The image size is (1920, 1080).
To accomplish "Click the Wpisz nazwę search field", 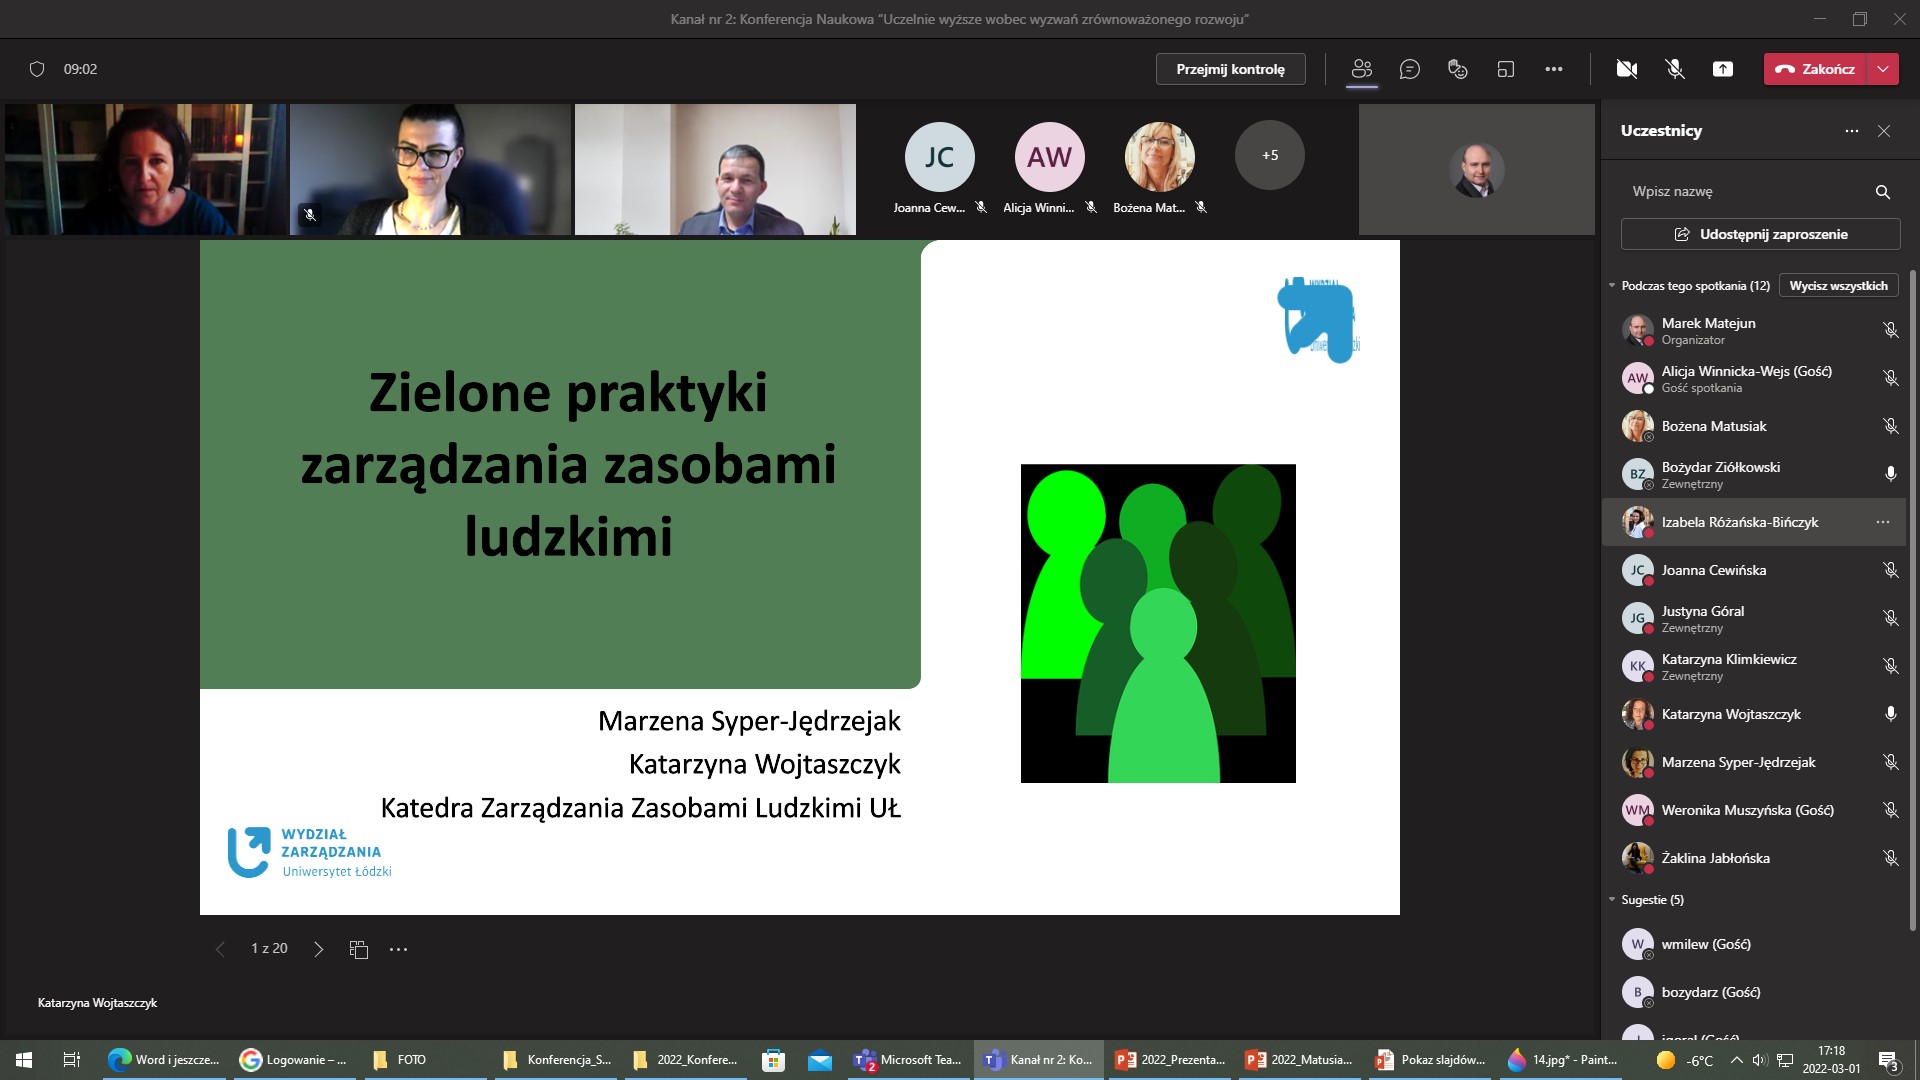I will [x=1740, y=191].
